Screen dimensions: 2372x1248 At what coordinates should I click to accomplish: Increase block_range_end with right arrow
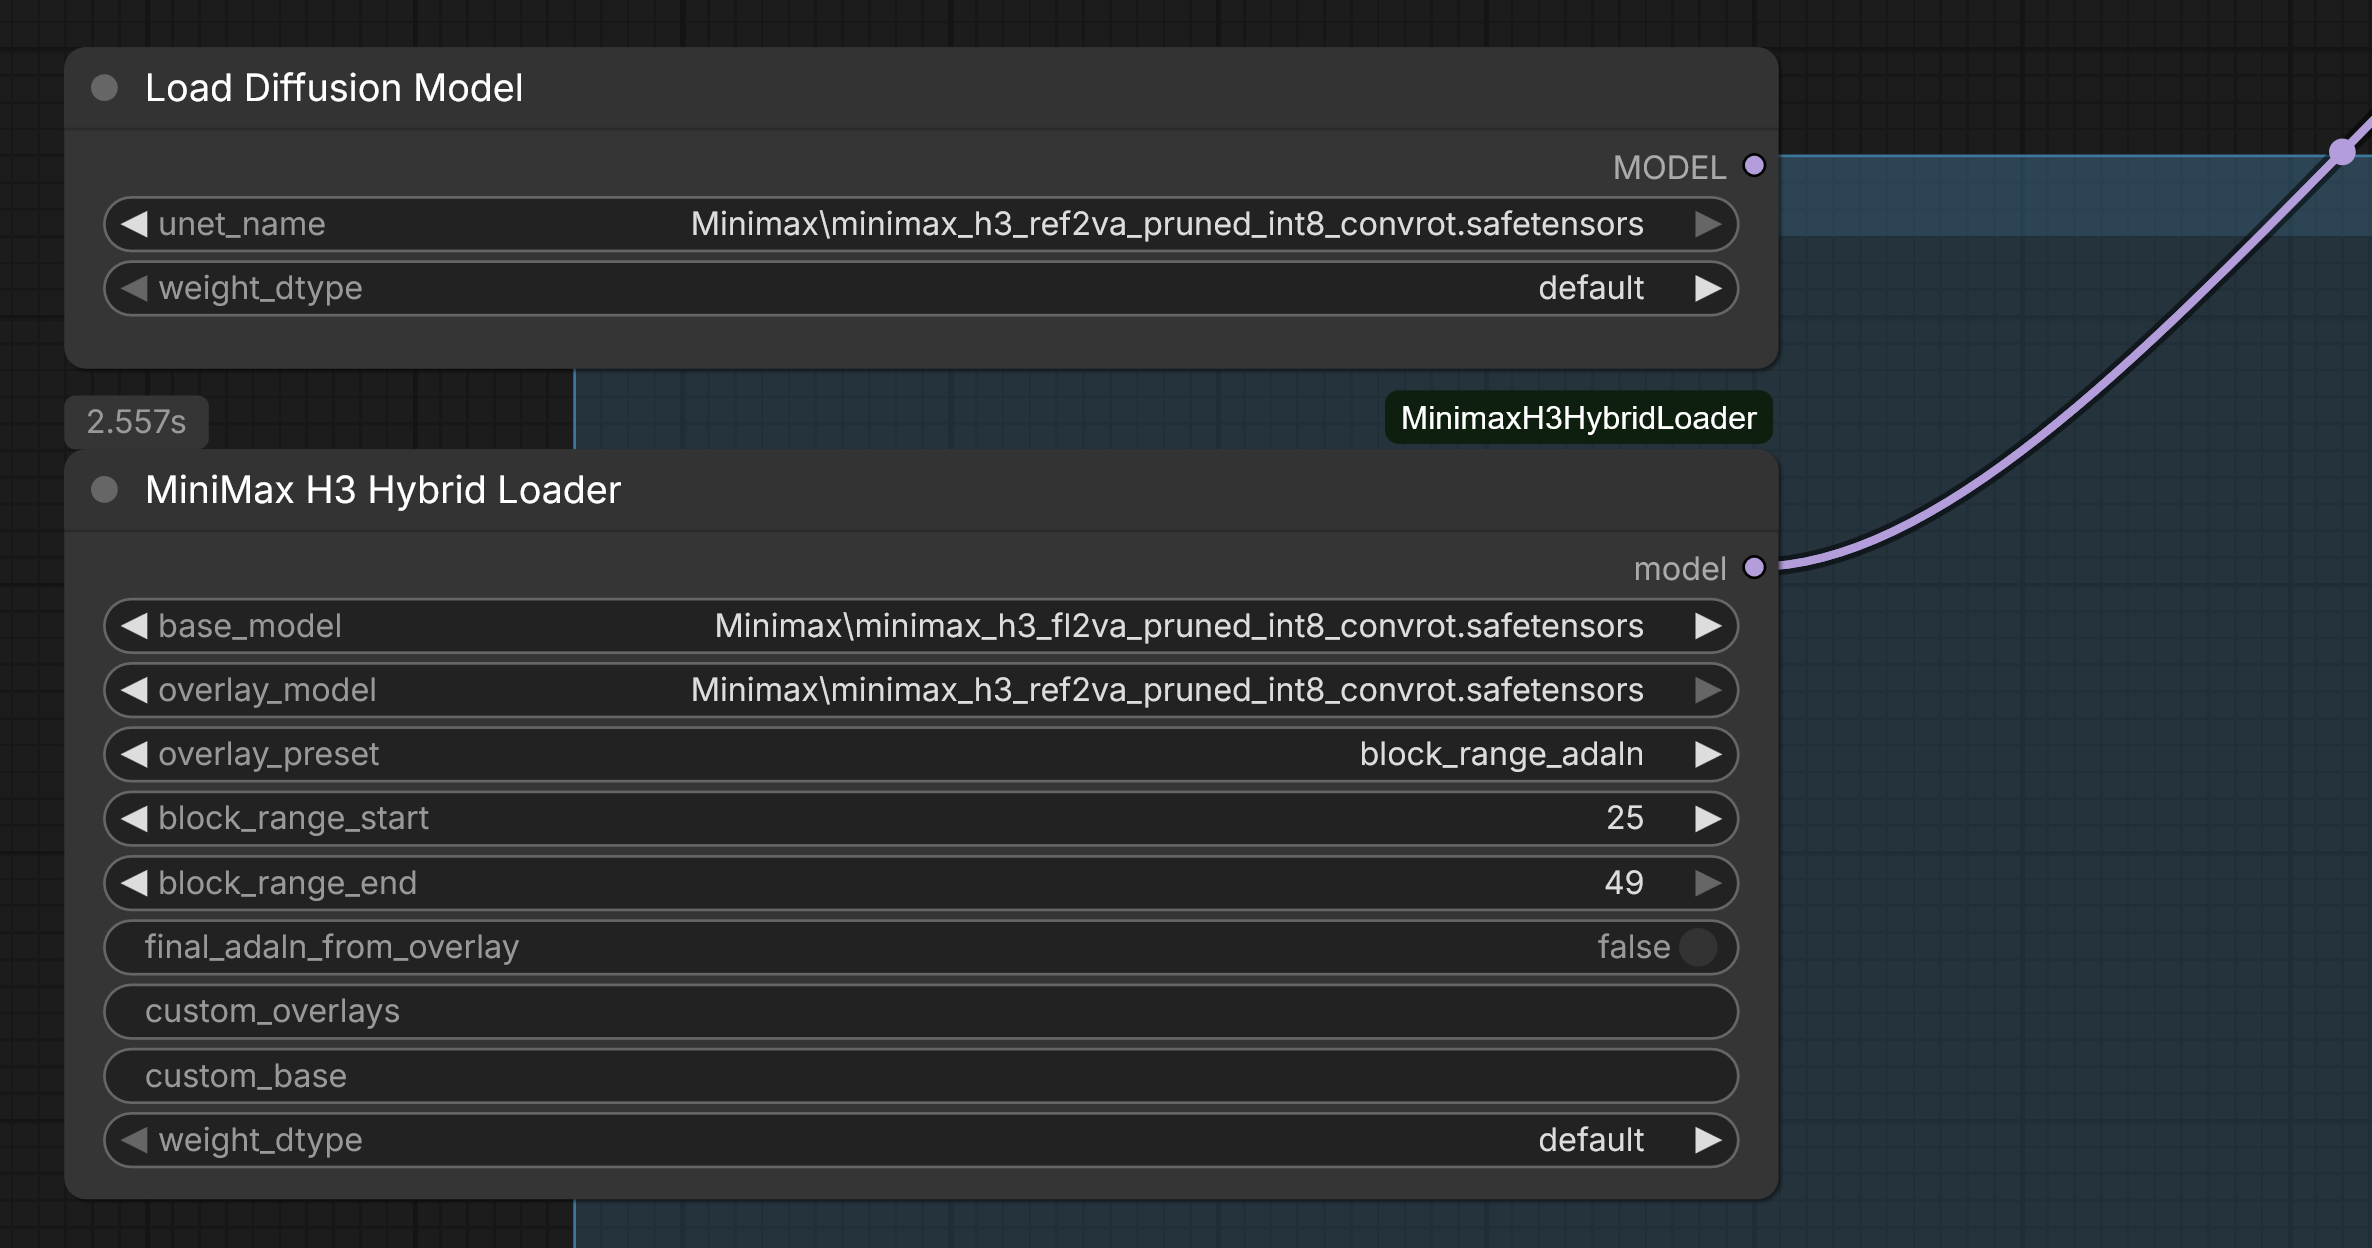pyautogui.click(x=1708, y=883)
